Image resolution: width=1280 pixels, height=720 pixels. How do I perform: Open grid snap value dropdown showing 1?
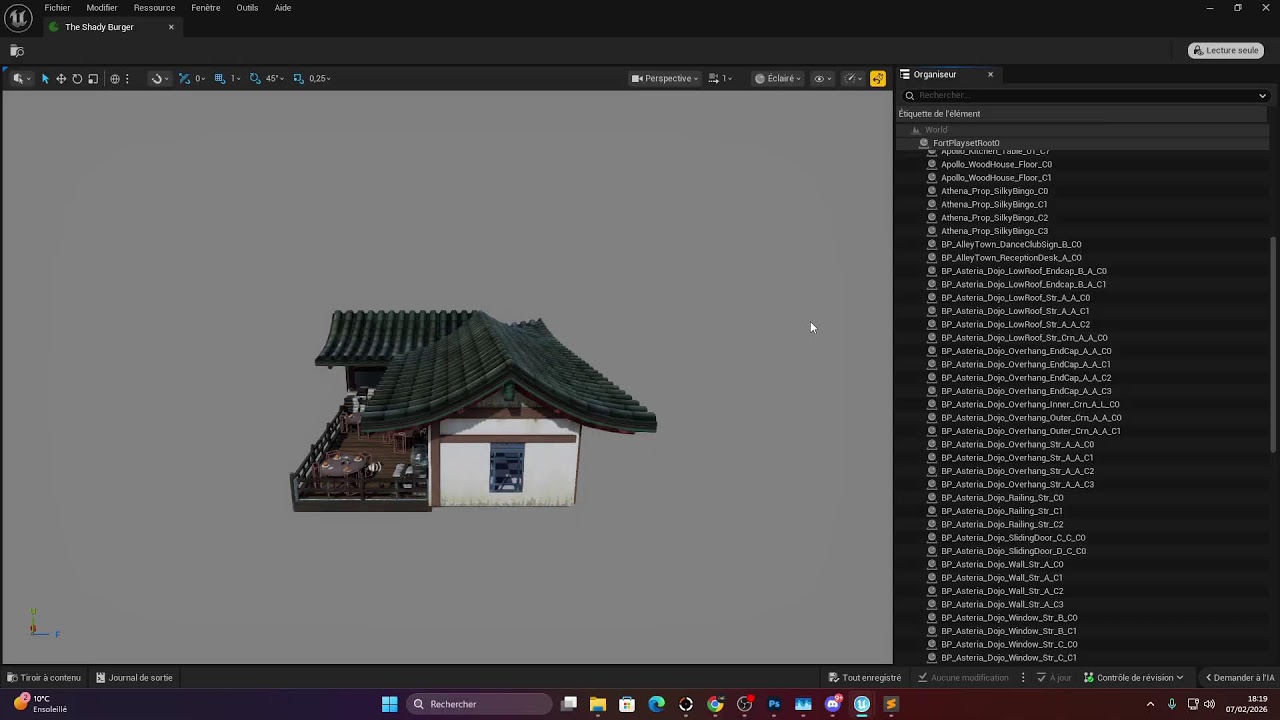pos(236,78)
